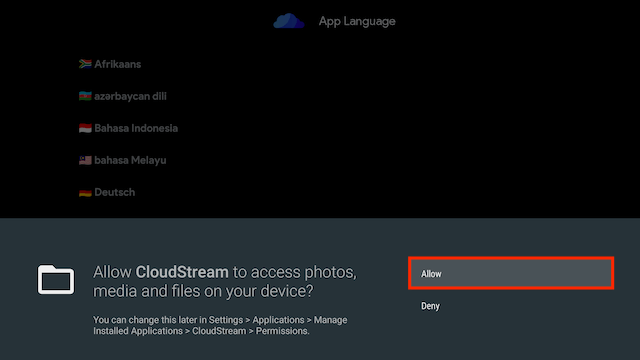Click the Germany flag icon
Screen dimensions: 640x360
pos(85,192)
